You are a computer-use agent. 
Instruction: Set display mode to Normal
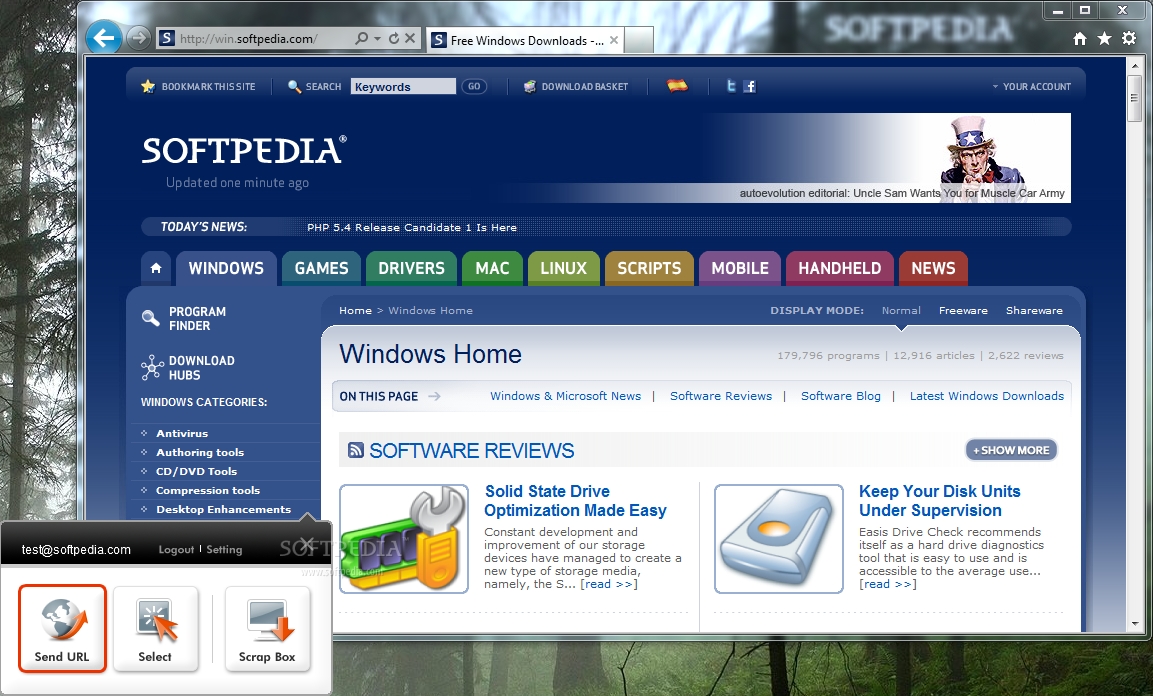pyautogui.click(x=901, y=310)
